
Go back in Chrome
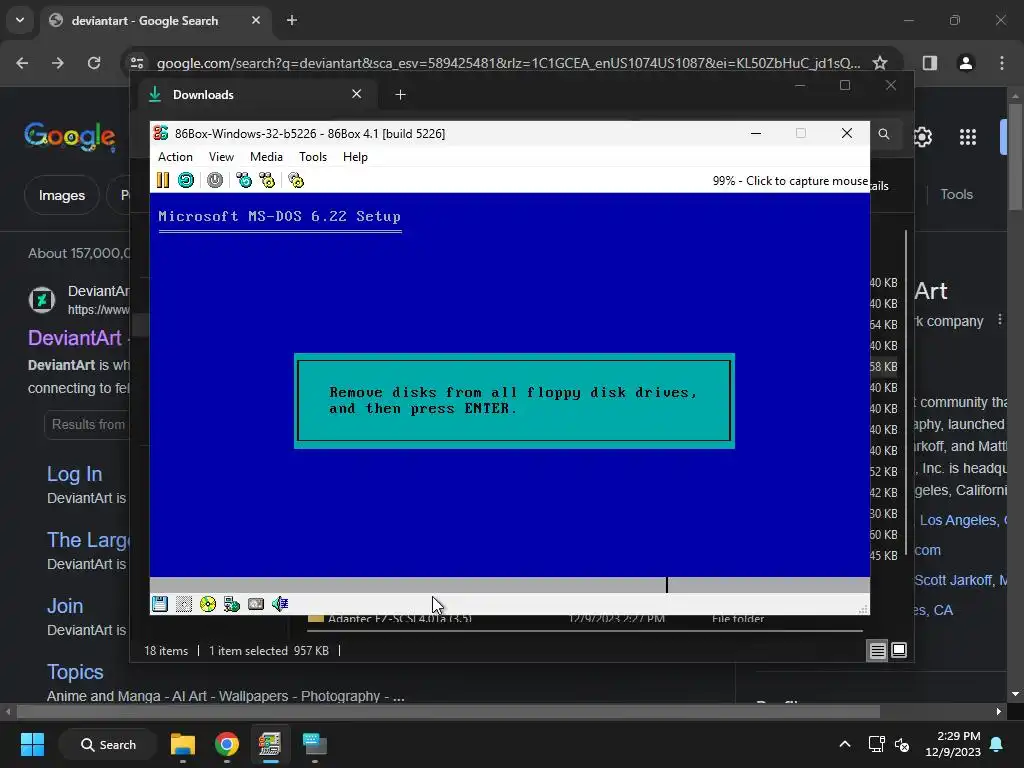pyautogui.click(x=22, y=63)
